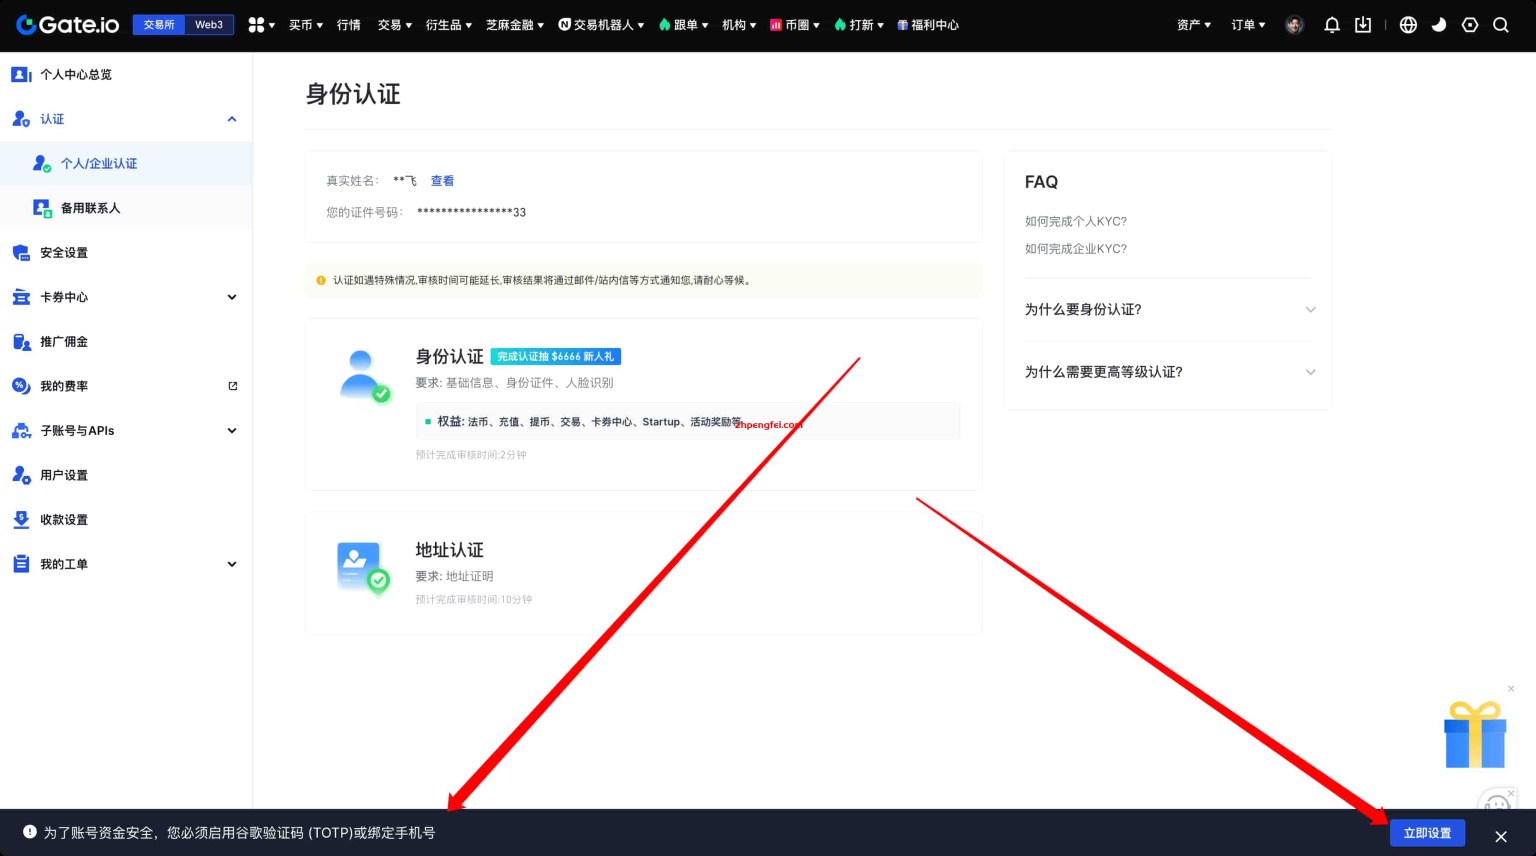Open 安全设置 in the sidebar

point(63,252)
